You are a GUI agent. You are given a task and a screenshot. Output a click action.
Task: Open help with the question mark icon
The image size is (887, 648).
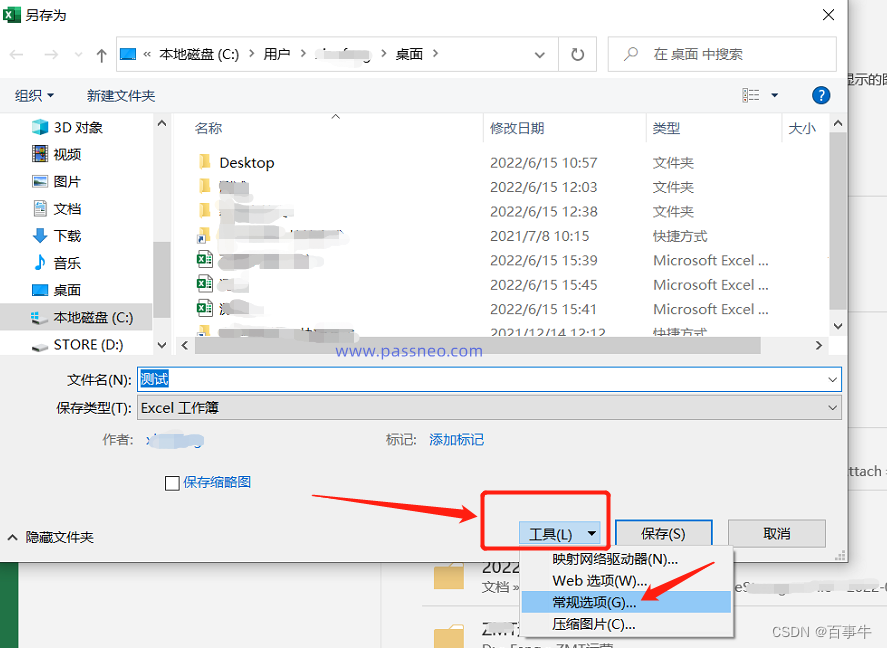coord(821,95)
